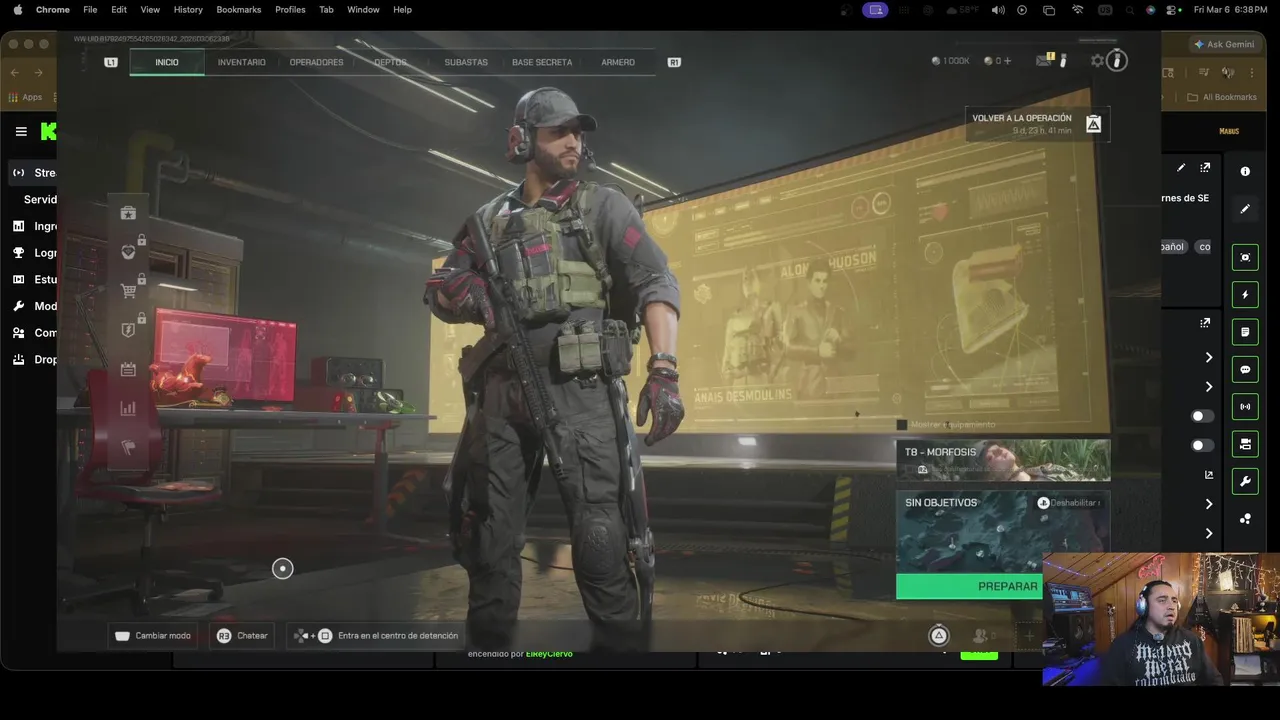The image size is (1280, 720).
Task: Click VOLVER A LA OPERACIÓN button
Action: tap(1037, 123)
